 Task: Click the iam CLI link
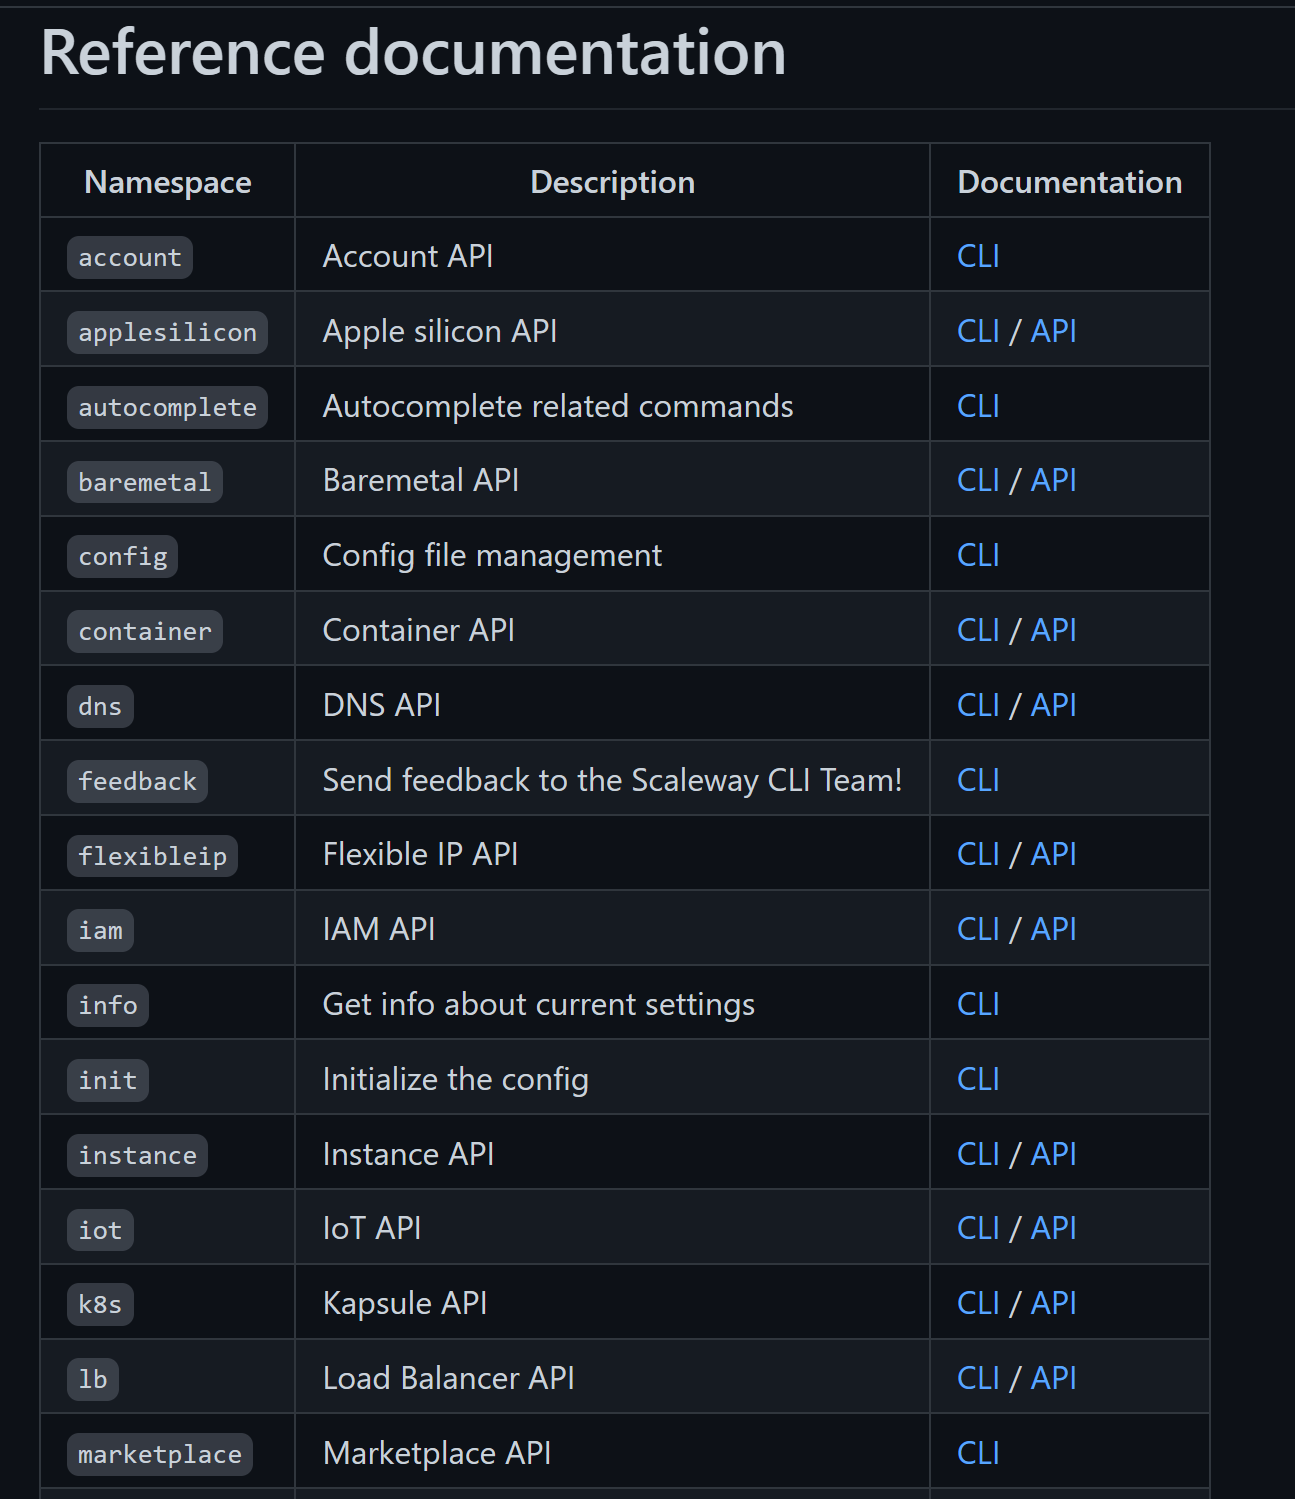tap(978, 929)
